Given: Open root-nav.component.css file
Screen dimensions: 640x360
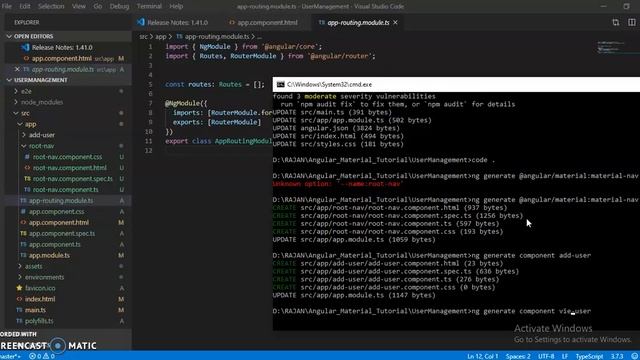Looking at the screenshot, I should click(x=67, y=157).
